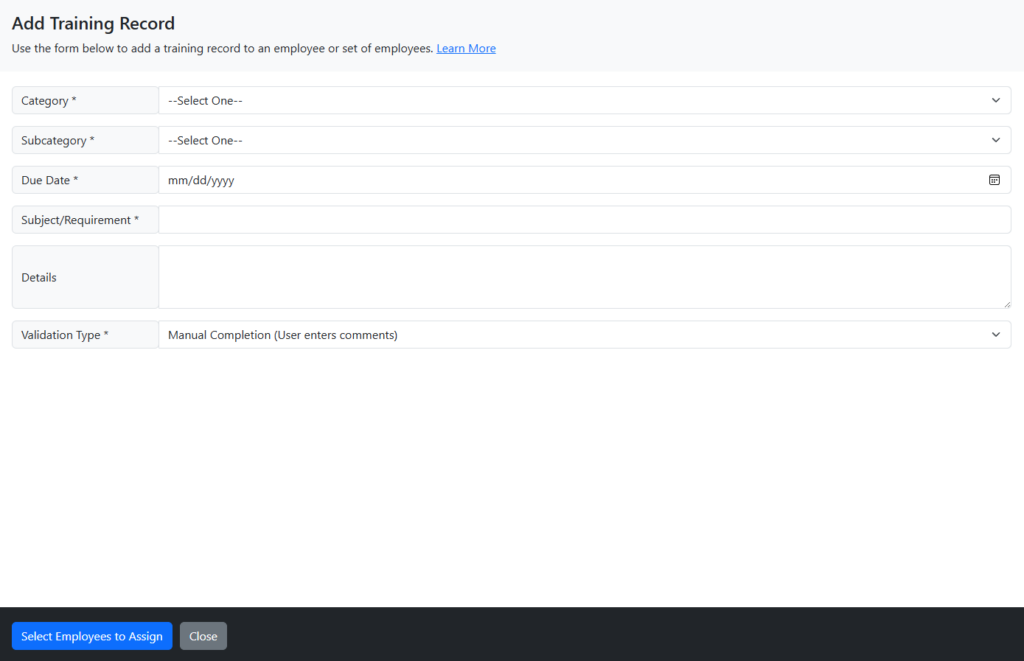Click the gray Close button
1024x661 pixels.
tap(203, 636)
